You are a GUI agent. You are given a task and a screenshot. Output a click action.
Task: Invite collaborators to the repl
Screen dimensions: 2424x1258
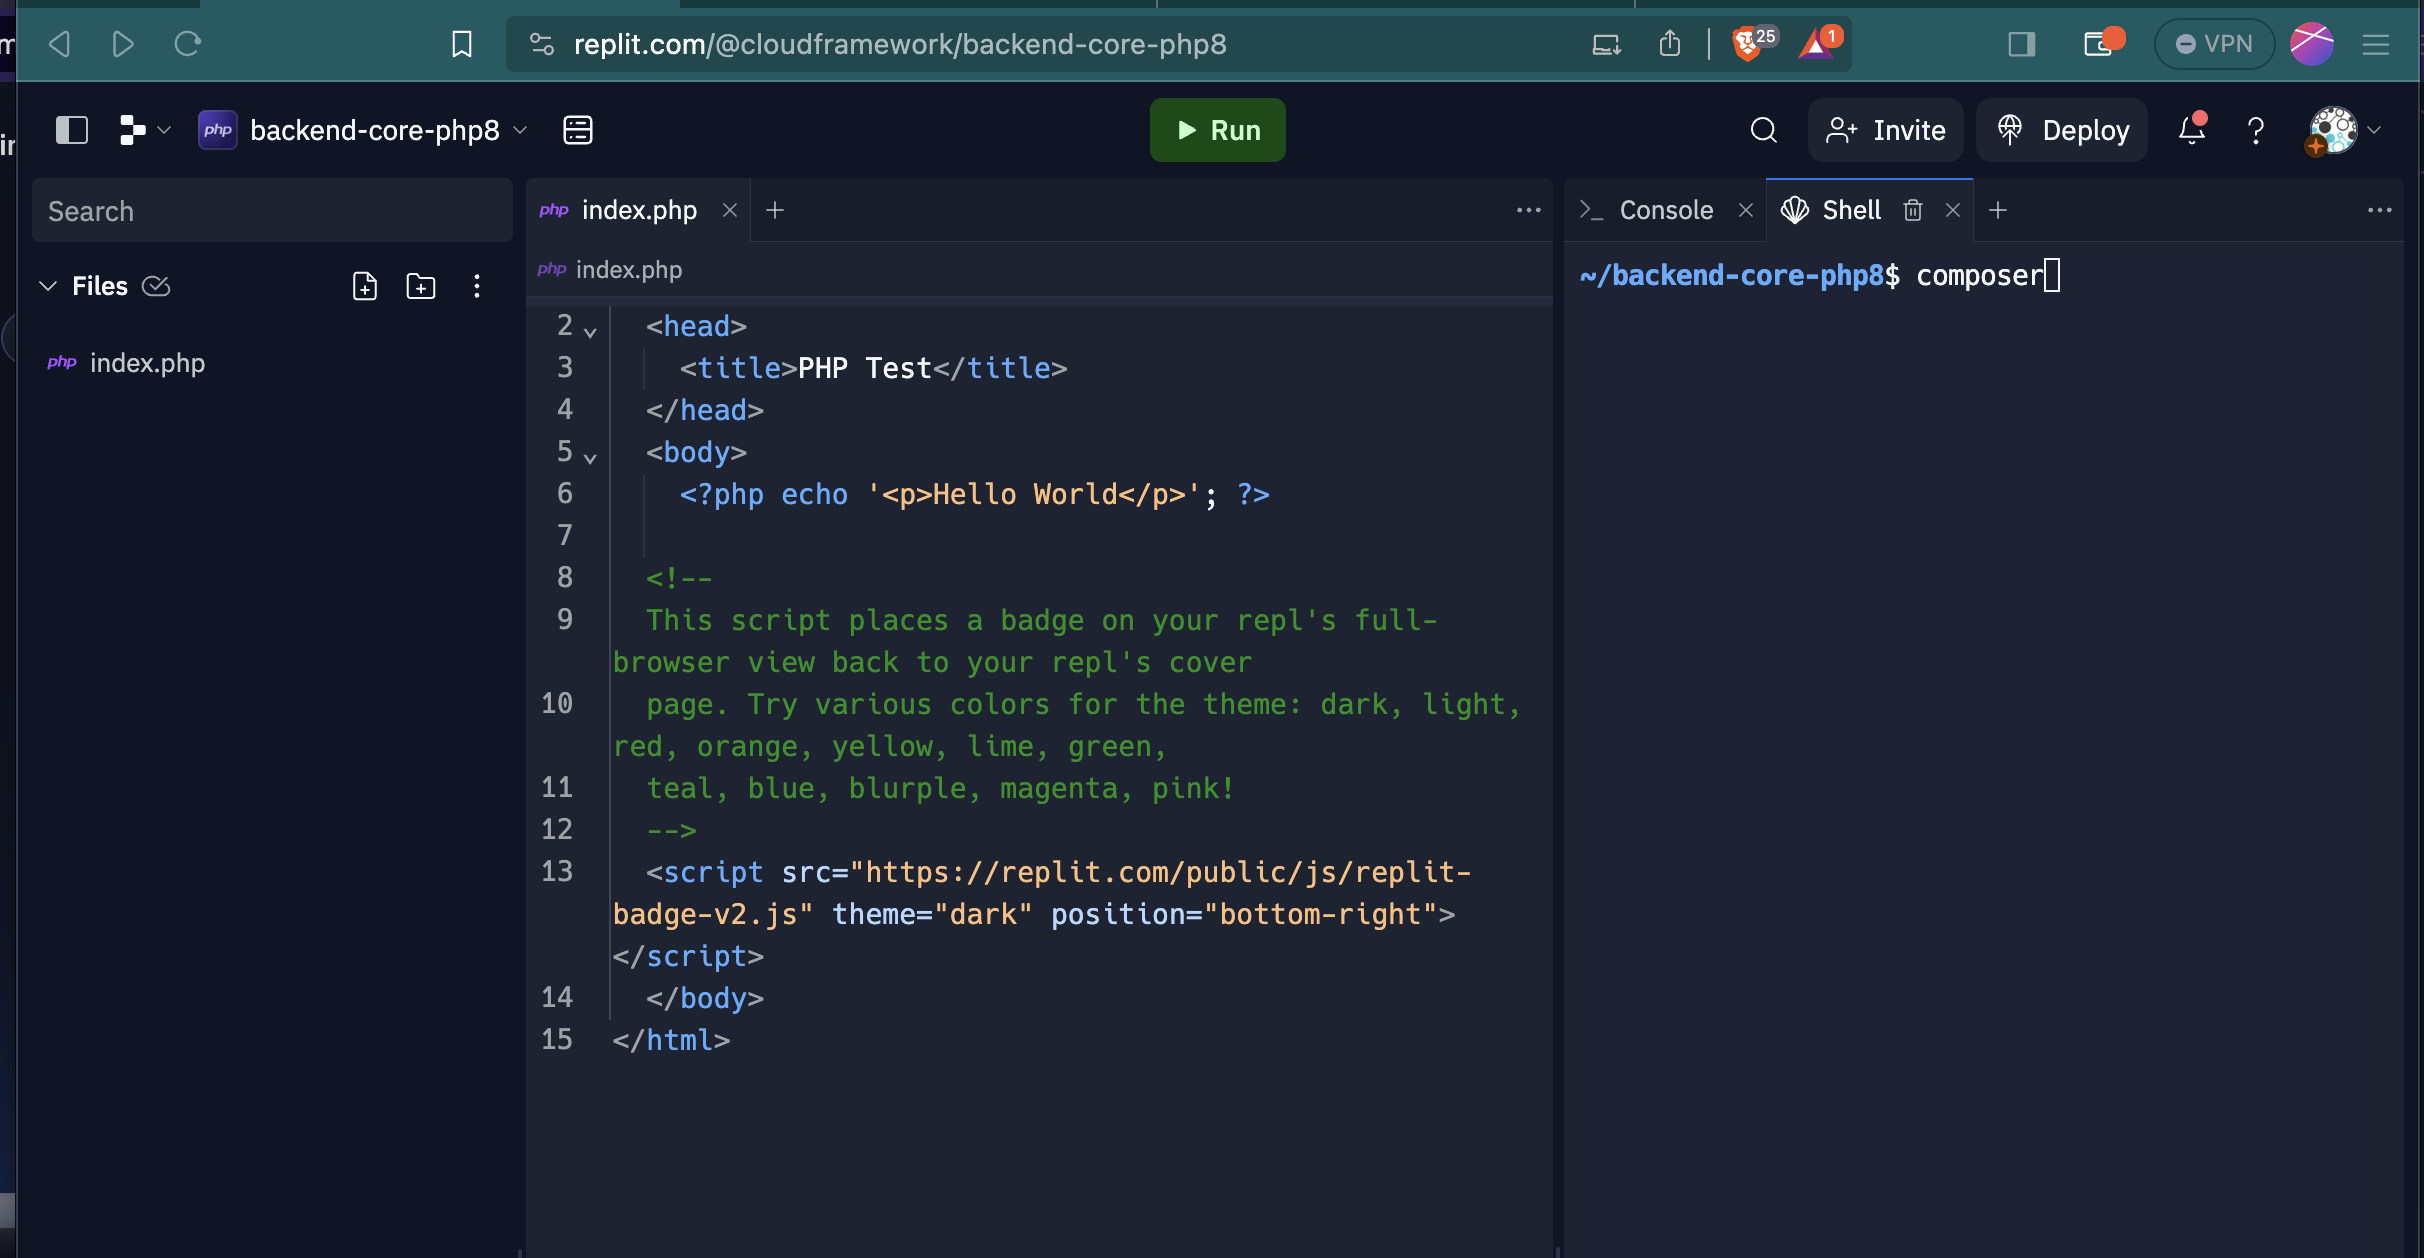coord(1885,130)
